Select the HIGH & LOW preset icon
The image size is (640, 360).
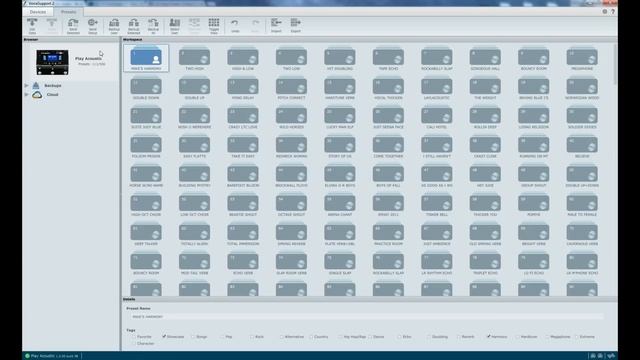(x=243, y=57)
